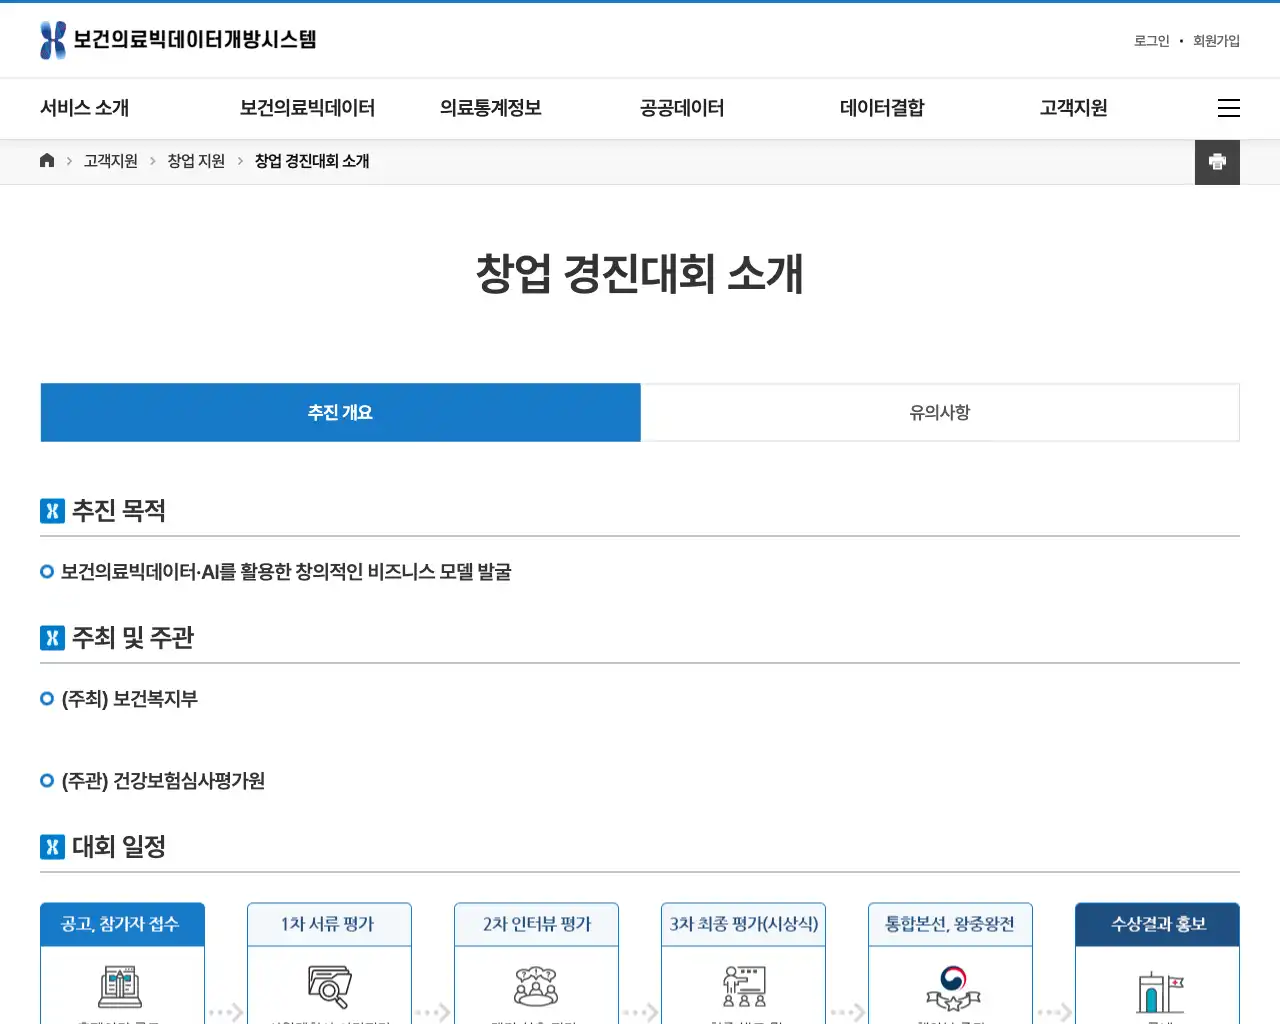Click the 2차 인터뷰 평가 people icon
The image size is (1280, 1024).
tap(536, 986)
